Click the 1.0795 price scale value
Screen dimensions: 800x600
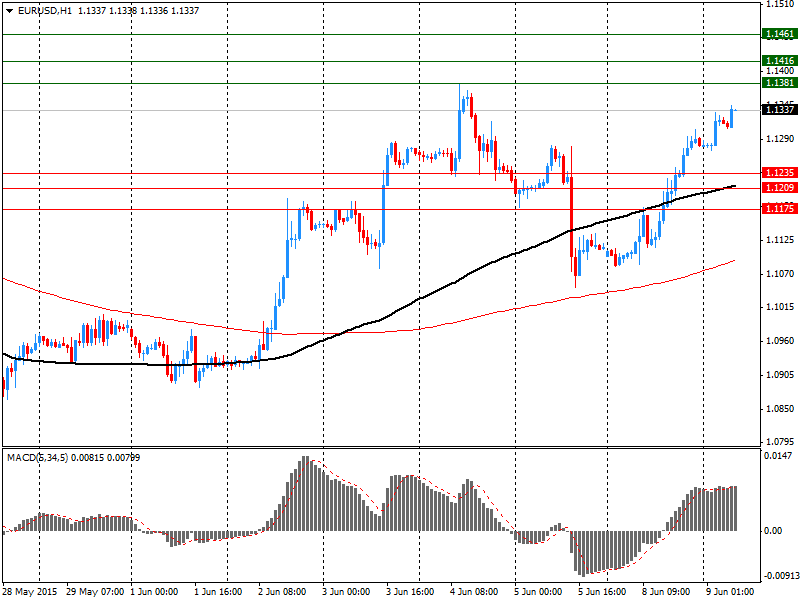[x=780, y=442]
